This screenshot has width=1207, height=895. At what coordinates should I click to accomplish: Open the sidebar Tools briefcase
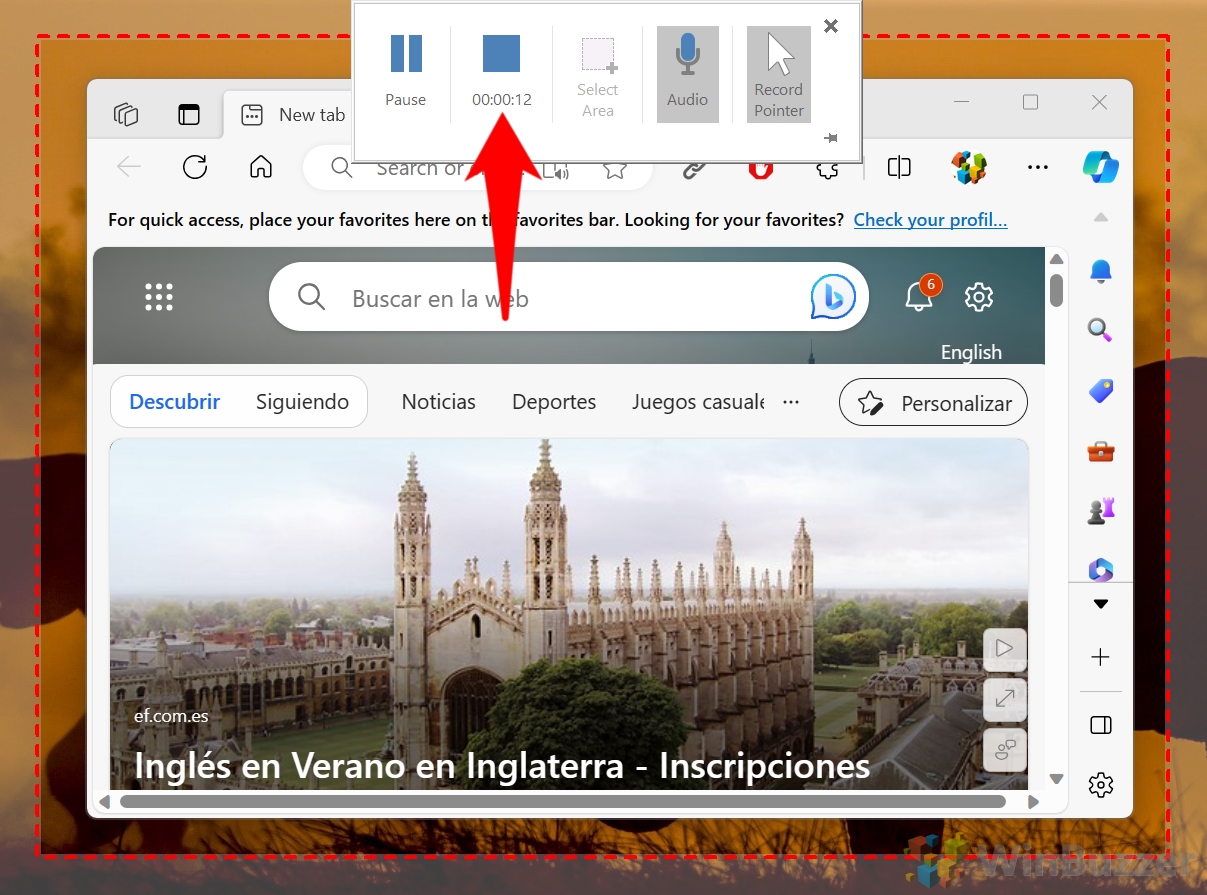1100,451
